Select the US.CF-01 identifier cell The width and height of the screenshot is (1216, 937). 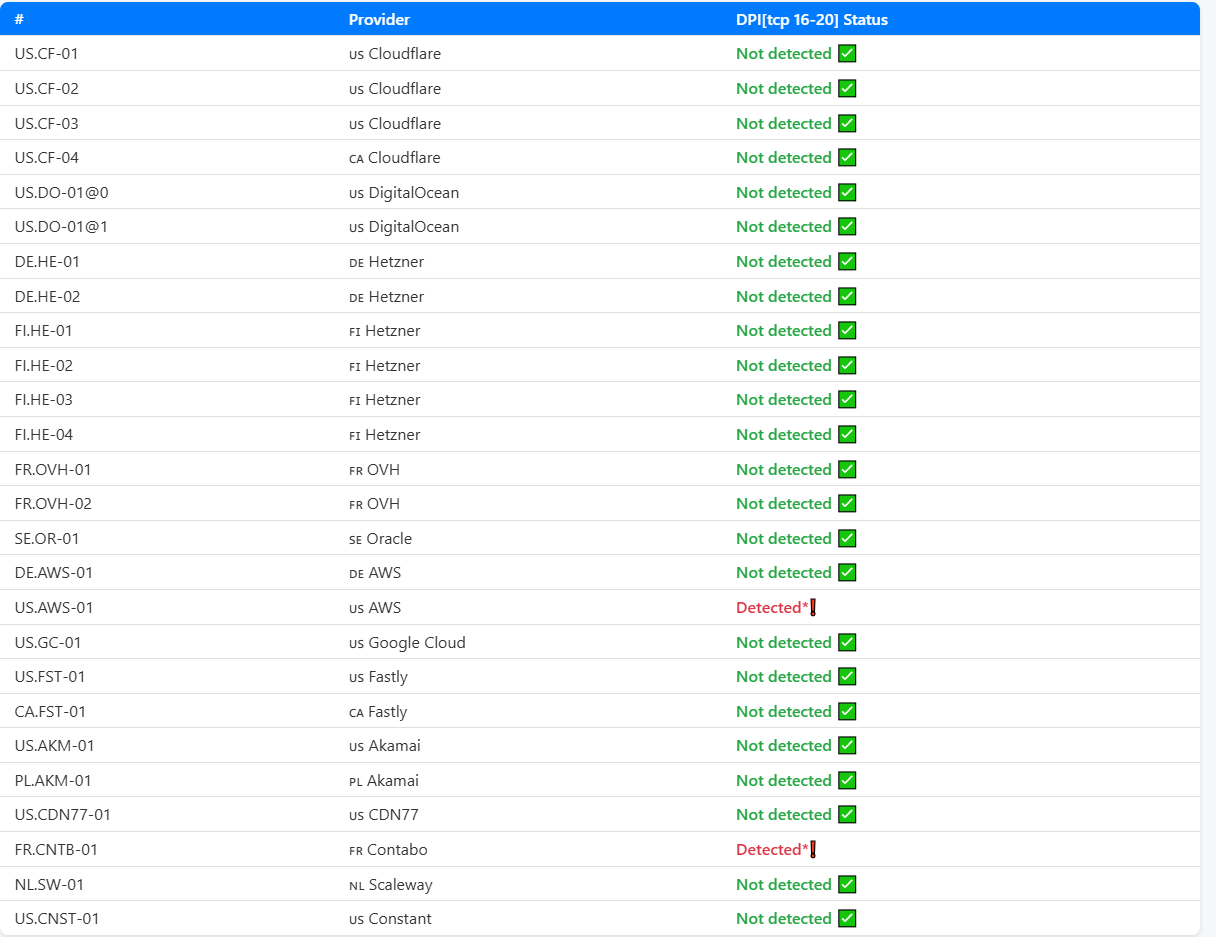[x=46, y=54]
